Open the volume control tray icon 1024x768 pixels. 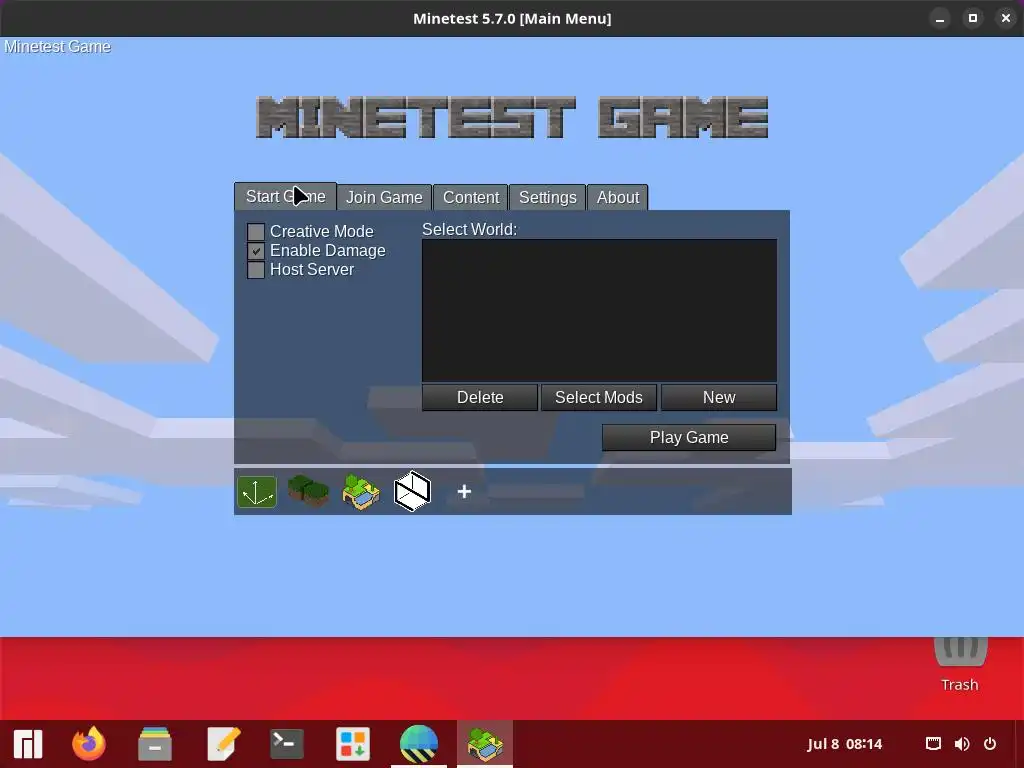[x=962, y=744]
